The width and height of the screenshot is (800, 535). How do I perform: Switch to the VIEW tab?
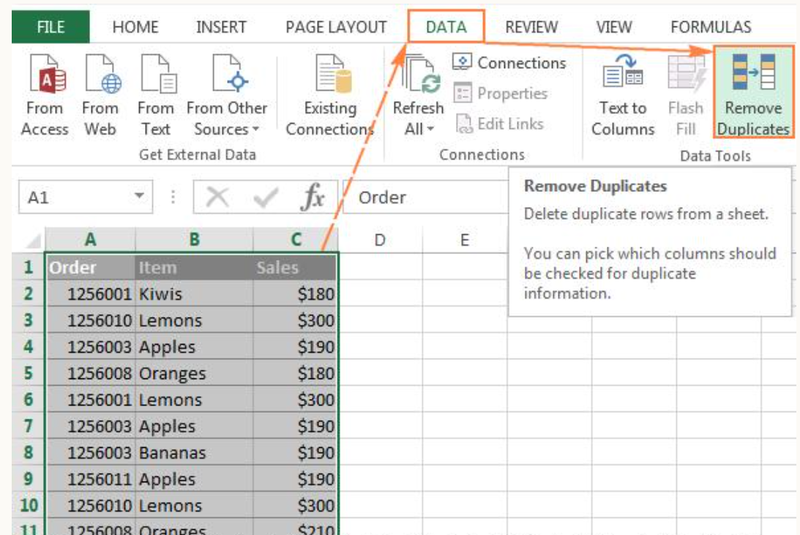point(614,27)
